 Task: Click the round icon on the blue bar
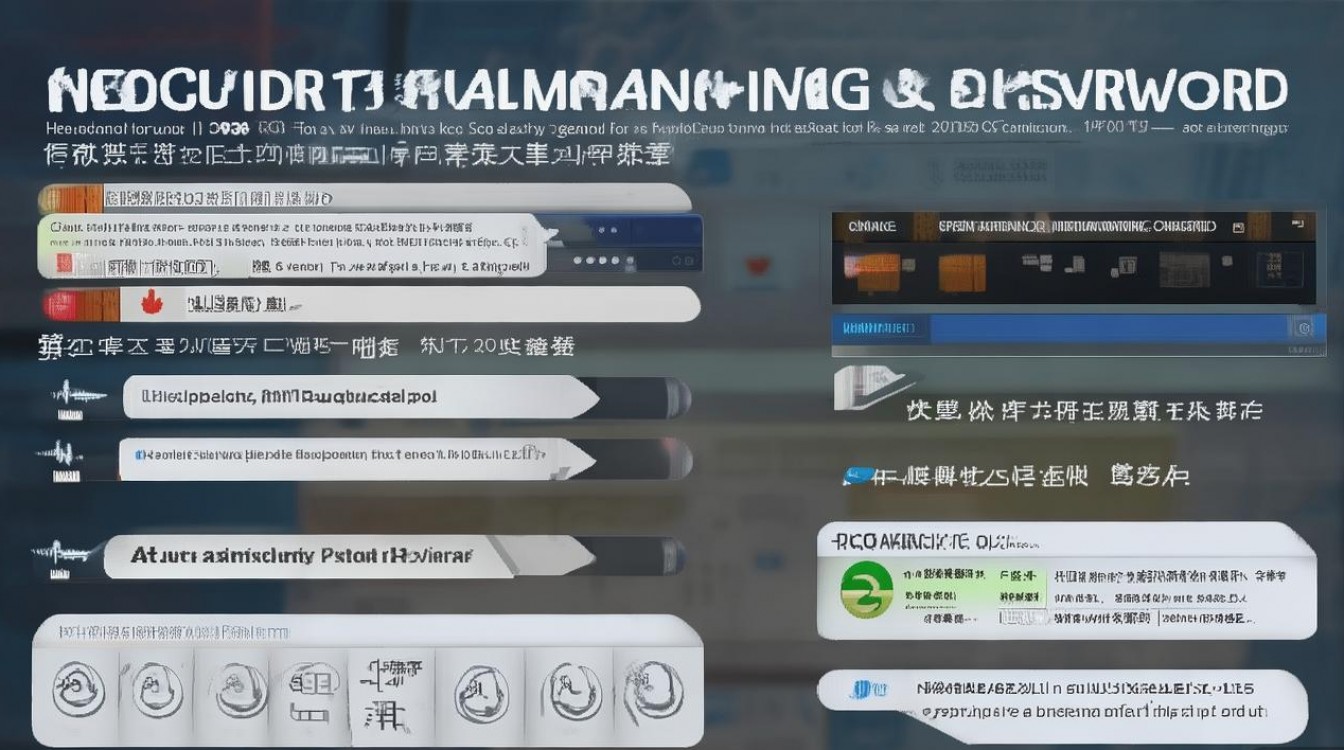coord(1302,328)
